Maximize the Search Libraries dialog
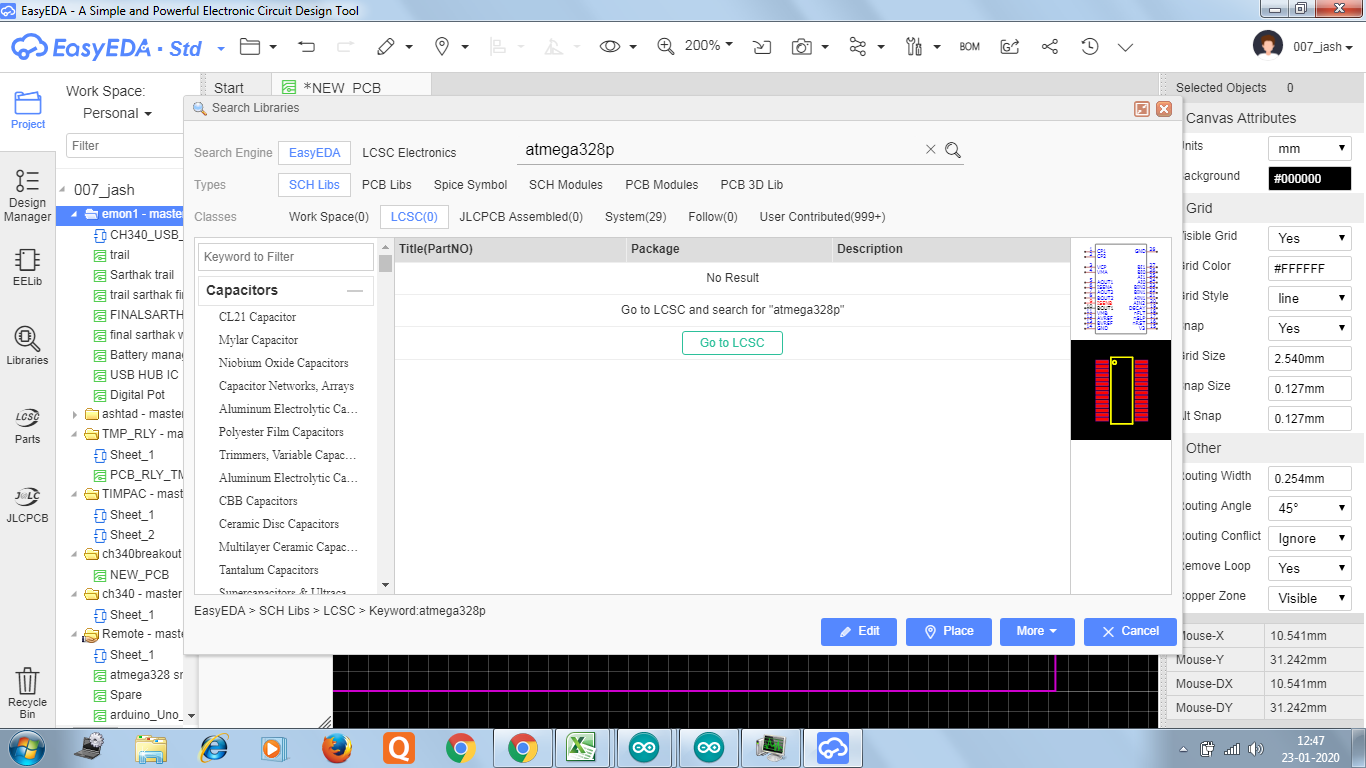This screenshot has width=1366, height=768. tap(1142, 109)
